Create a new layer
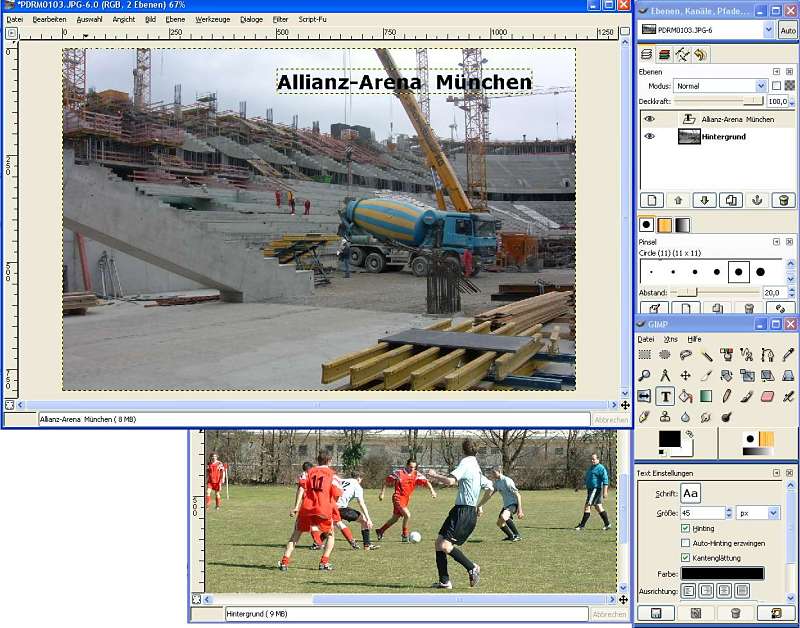The width and height of the screenshot is (800, 628). pyautogui.click(x=652, y=200)
